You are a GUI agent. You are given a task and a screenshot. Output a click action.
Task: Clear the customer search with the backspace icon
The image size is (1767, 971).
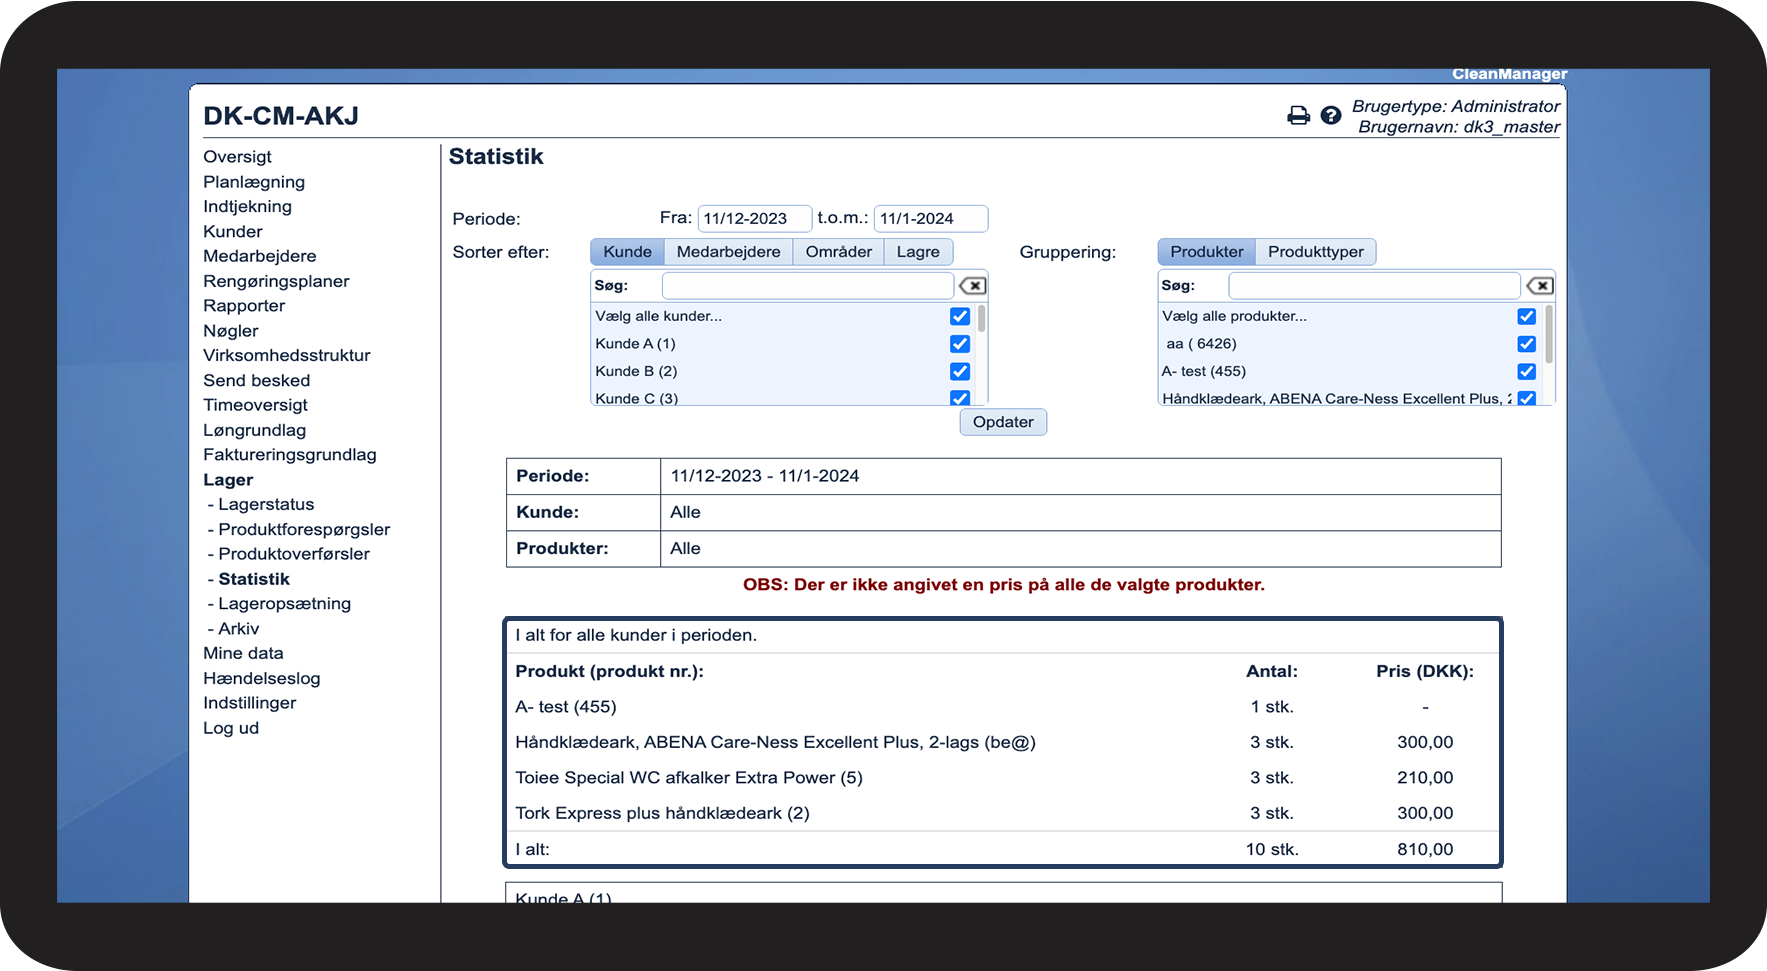point(972,286)
